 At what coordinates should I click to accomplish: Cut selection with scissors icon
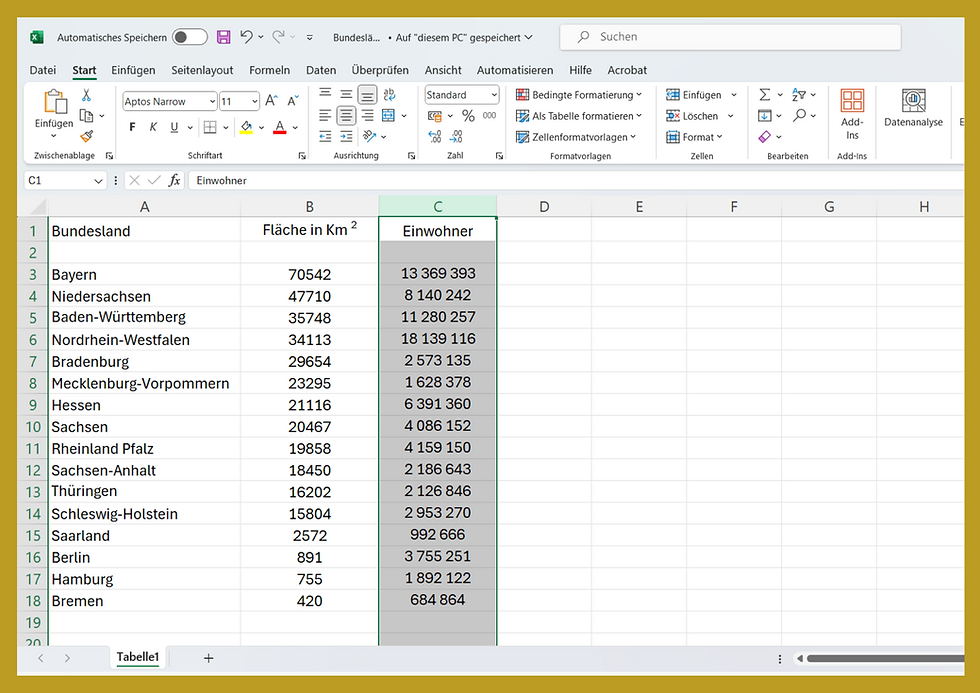tap(86, 95)
